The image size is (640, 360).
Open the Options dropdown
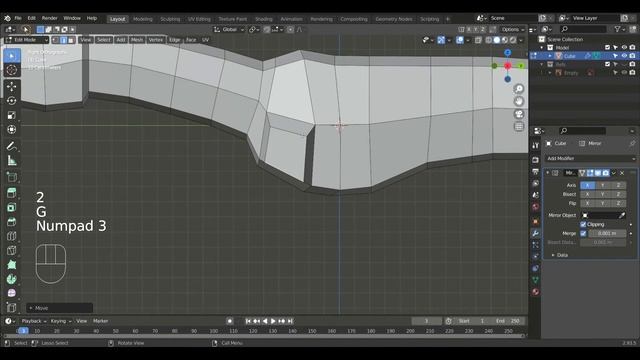(513, 29)
